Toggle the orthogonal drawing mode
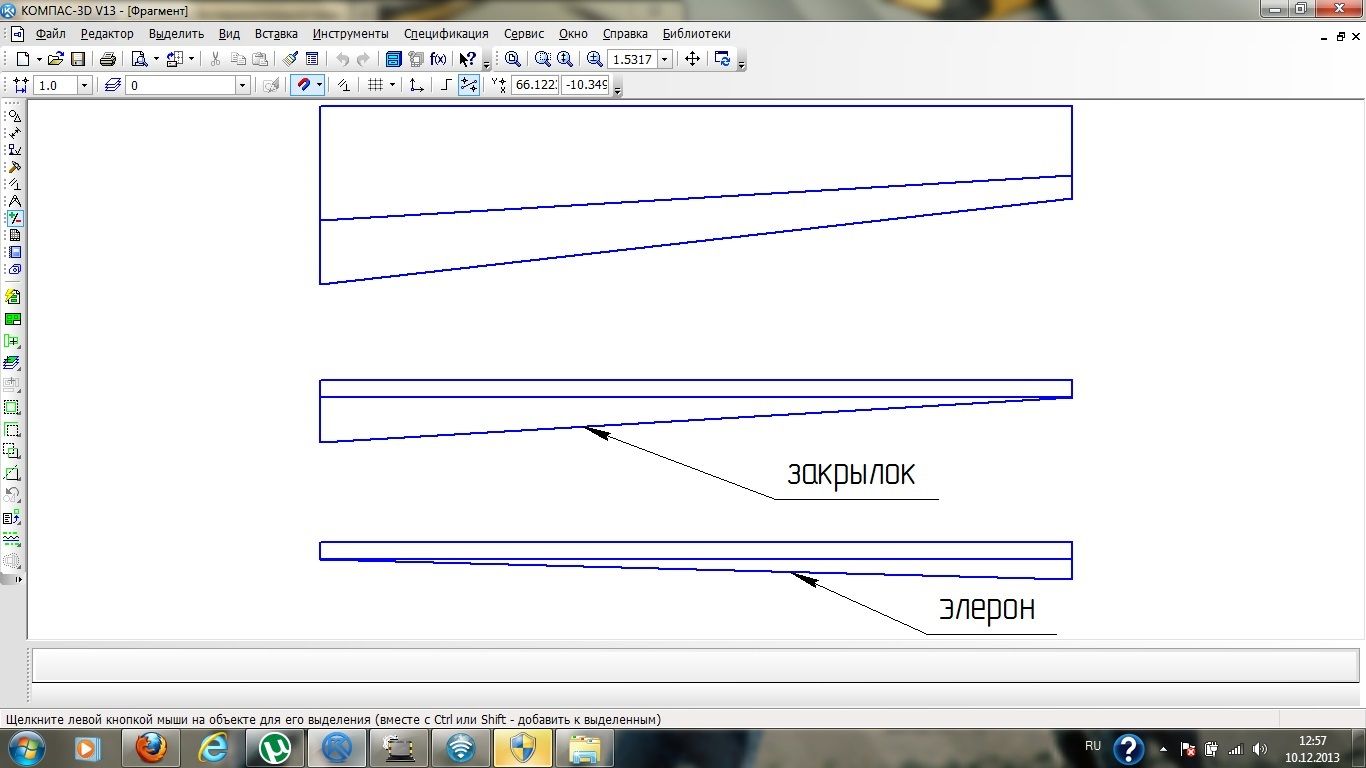The width and height of the screenshot is (1366, 768). tap(446, 85)
